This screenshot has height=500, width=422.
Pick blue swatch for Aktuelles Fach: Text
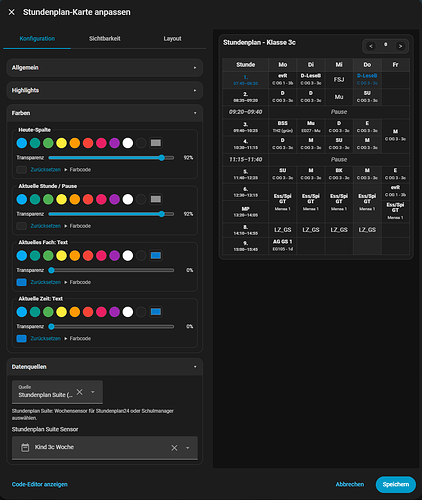(x=22, y=256)
